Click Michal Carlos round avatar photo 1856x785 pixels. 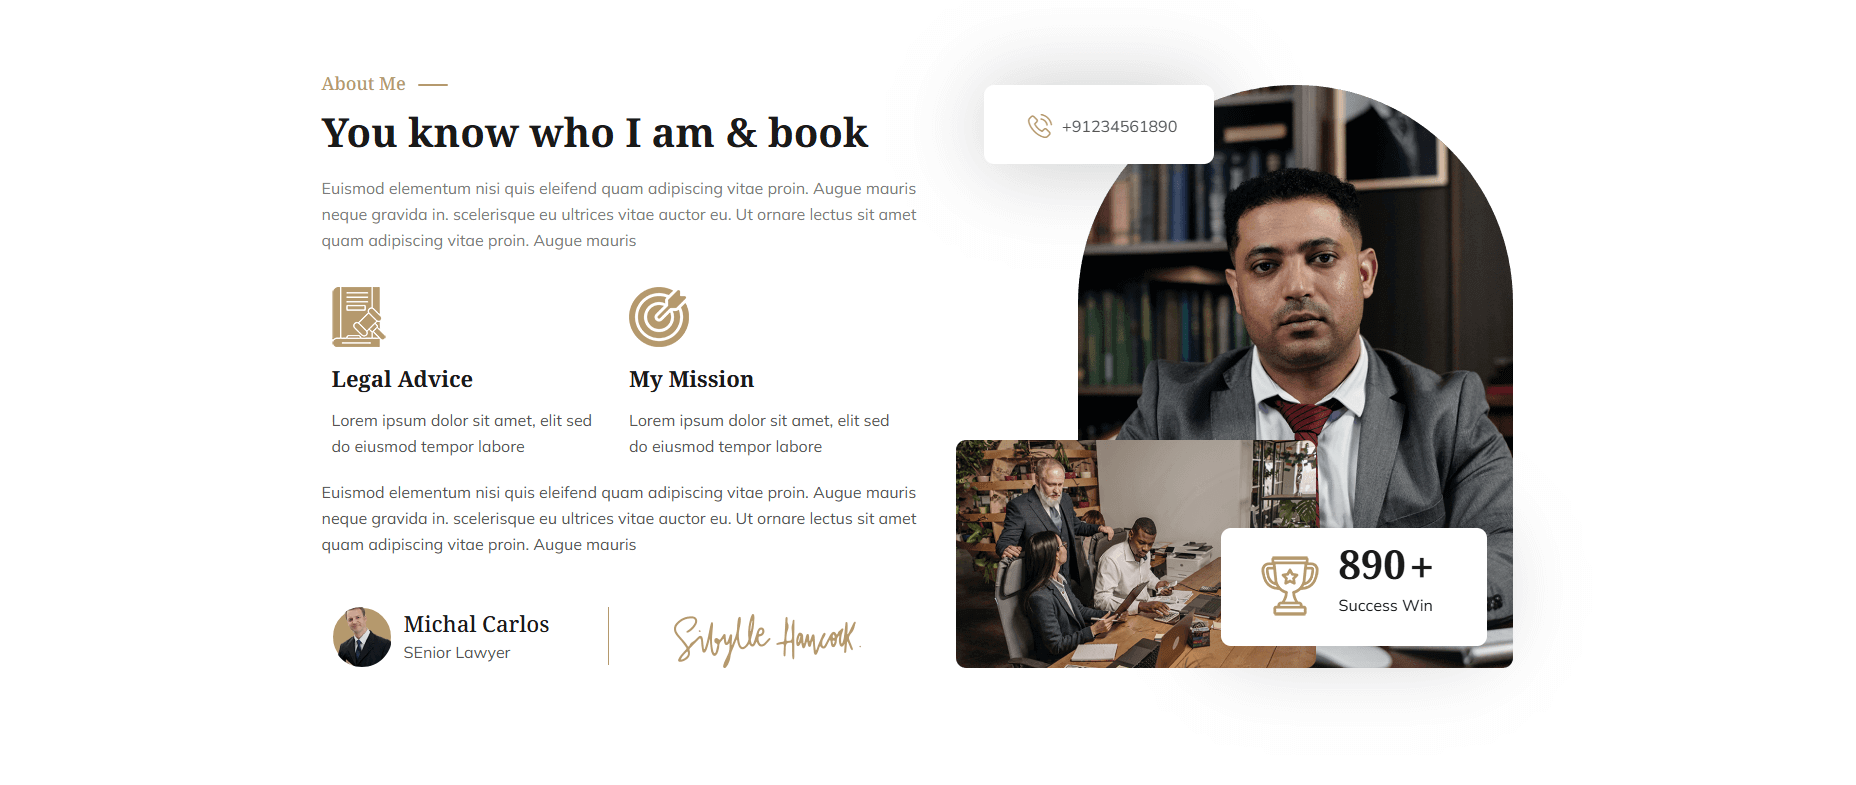pyautogui.click(x=362, y=637)
